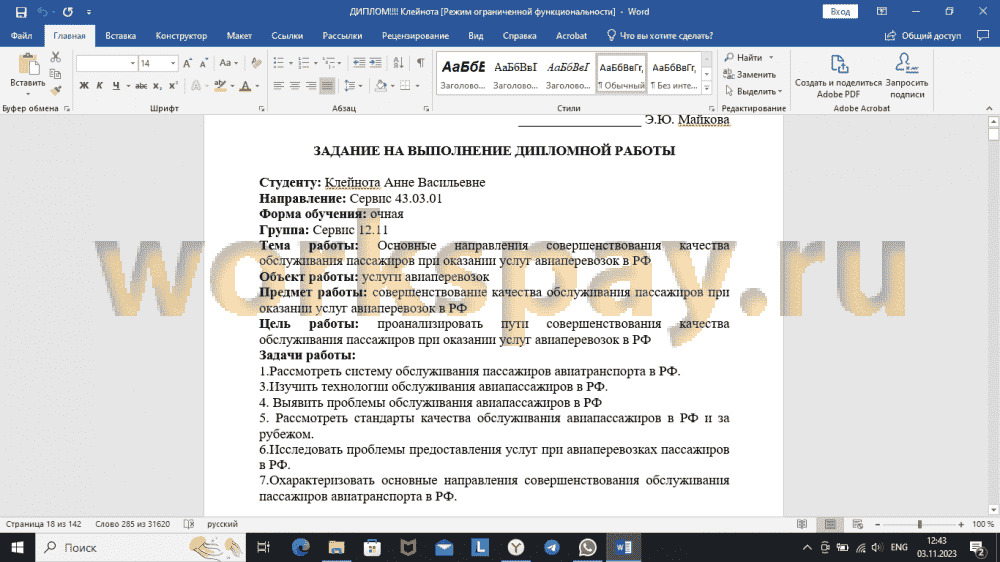Decrease paragraph indent
The image size is (1000, 562).
click(x=359, y=63)
